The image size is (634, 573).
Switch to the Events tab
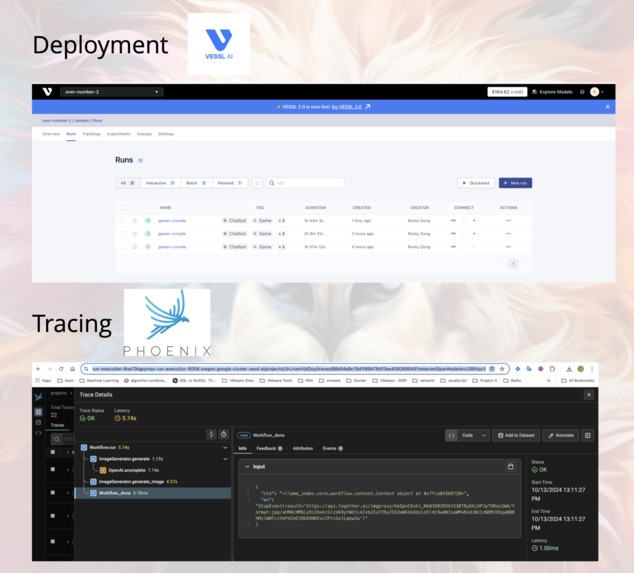point(333,448)
